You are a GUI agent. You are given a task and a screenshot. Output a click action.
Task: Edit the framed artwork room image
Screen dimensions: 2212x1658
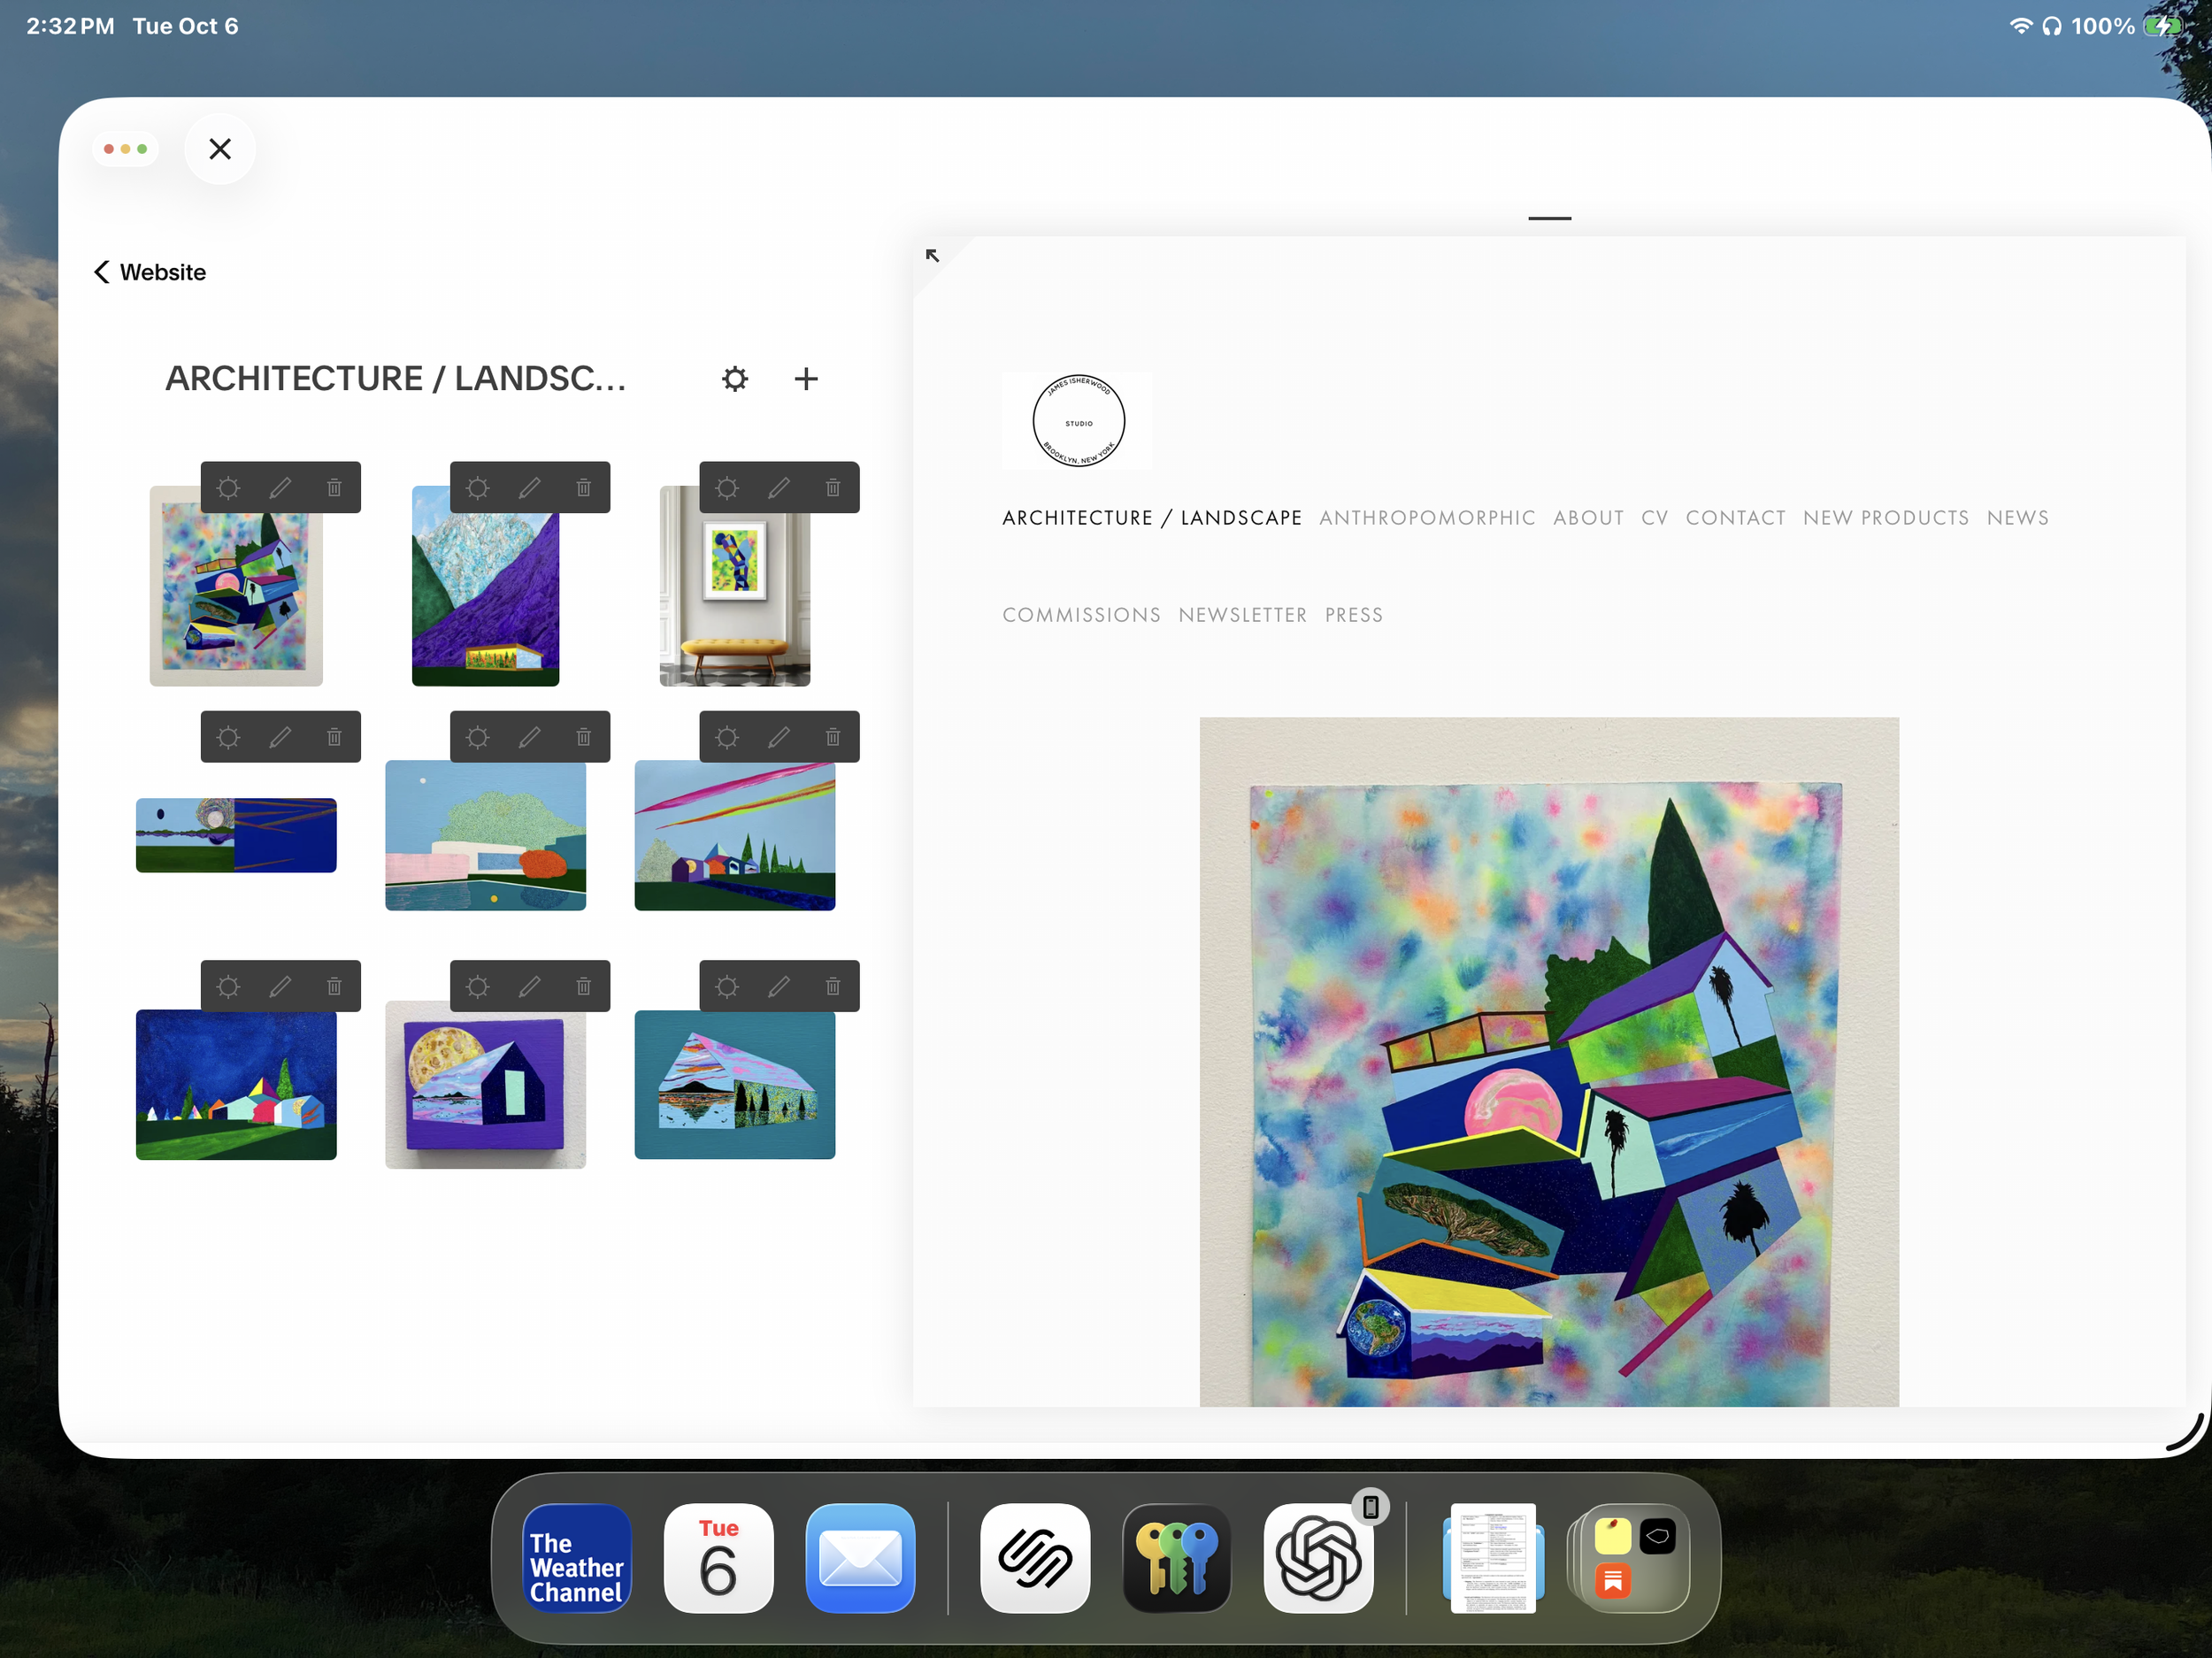tap(779, 488)
